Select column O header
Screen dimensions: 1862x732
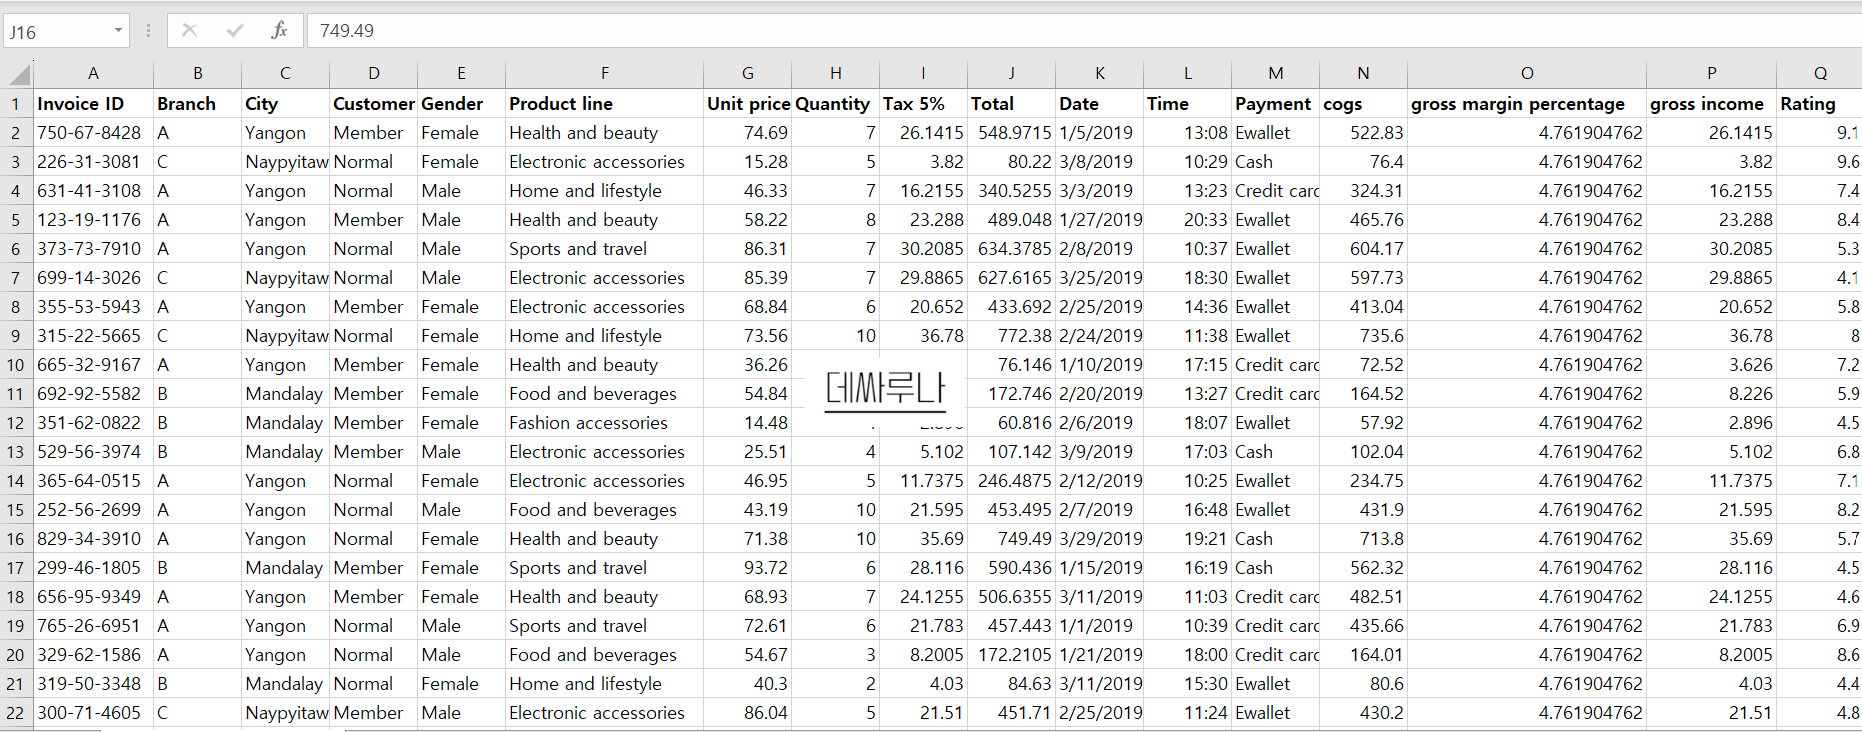point(1527,73)
